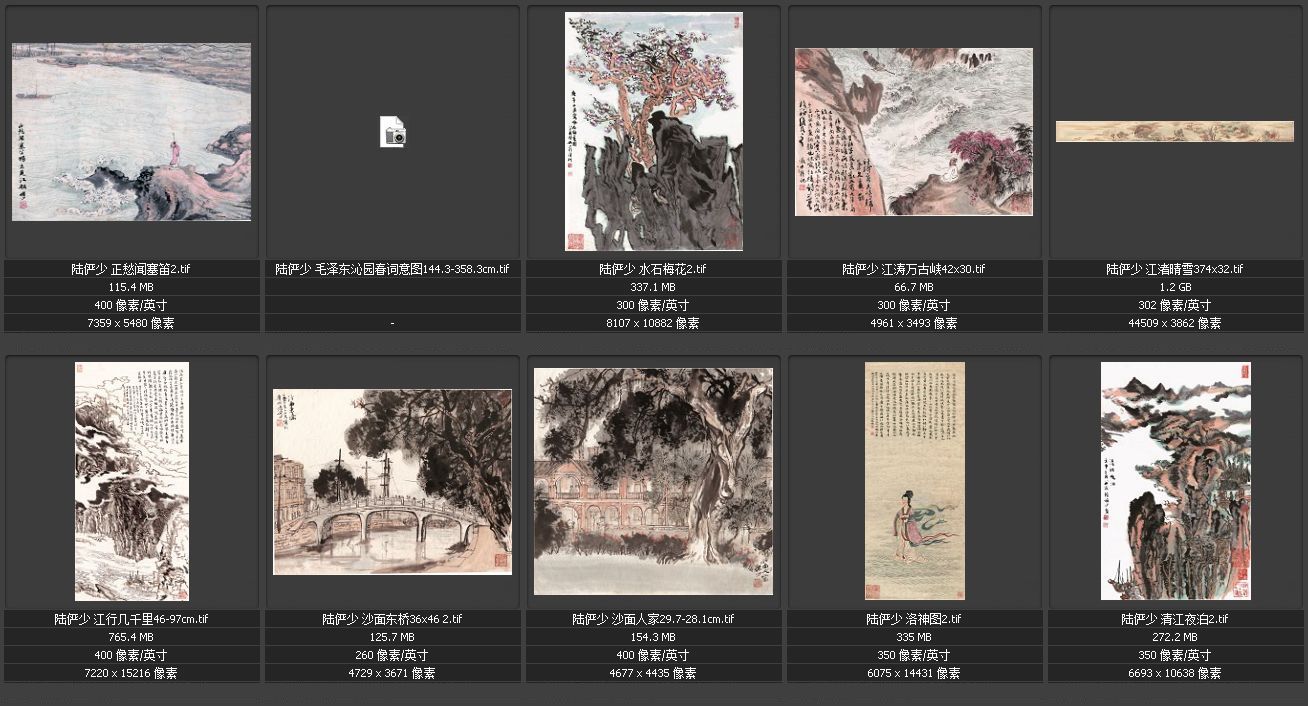1308x706 pixels.
Task: Click the 6693 x 10638 像素 dimensions text
Action: tap(1175, 673)
